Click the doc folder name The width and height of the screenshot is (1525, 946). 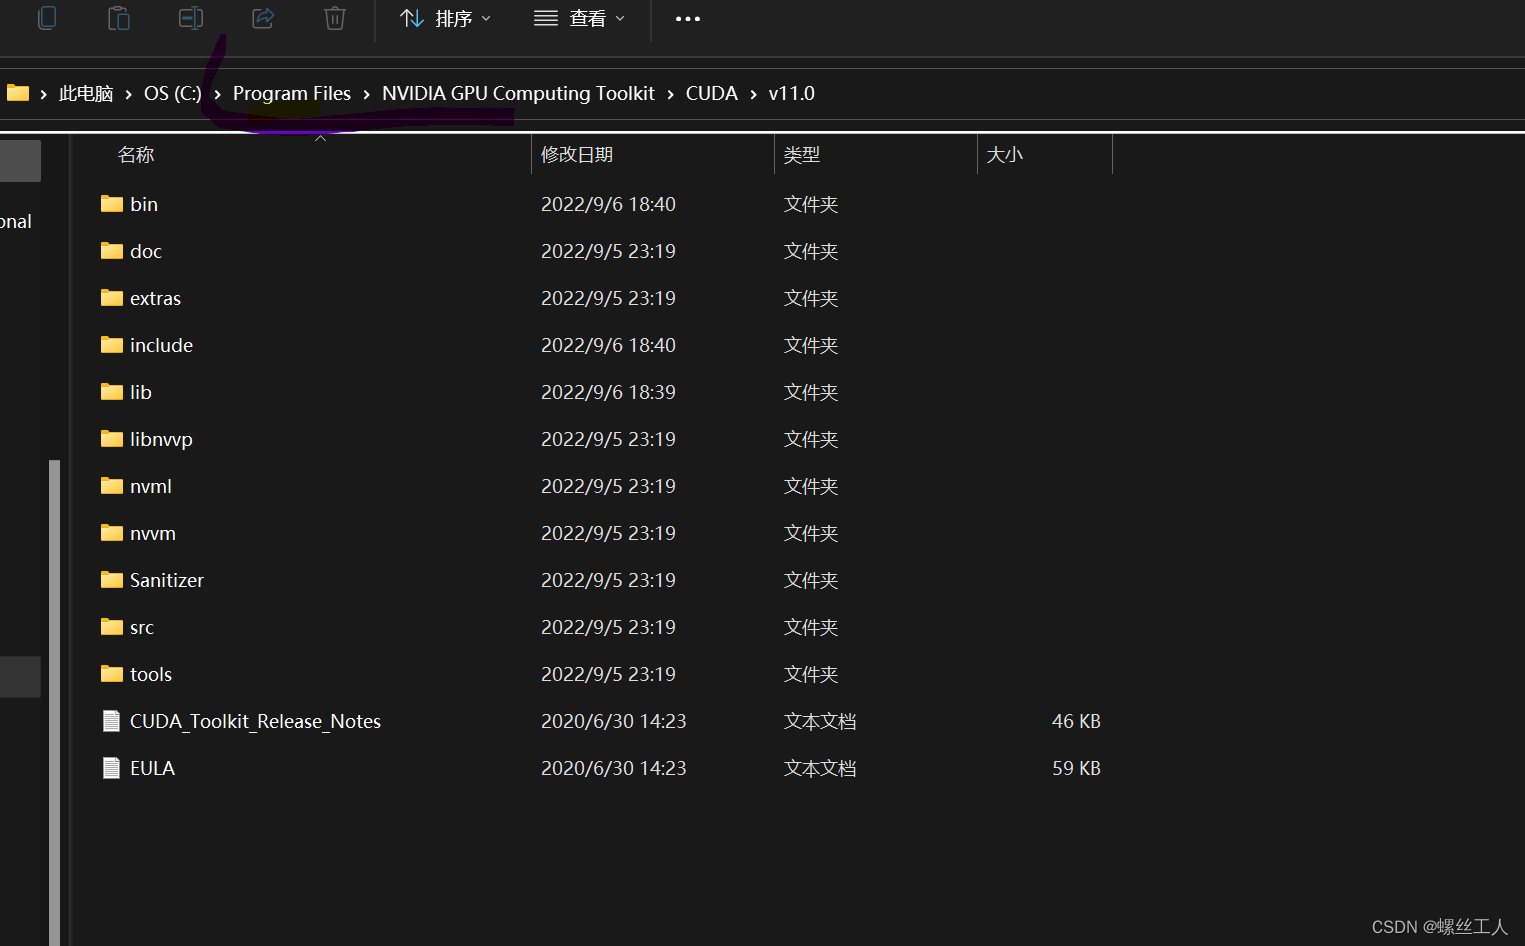(146, 251)
